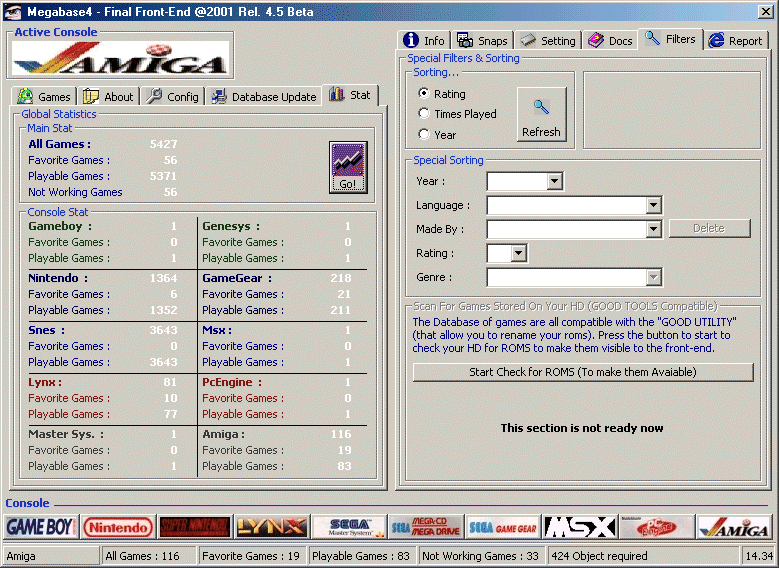Click the Refresh magnifier button

[542, 114]
